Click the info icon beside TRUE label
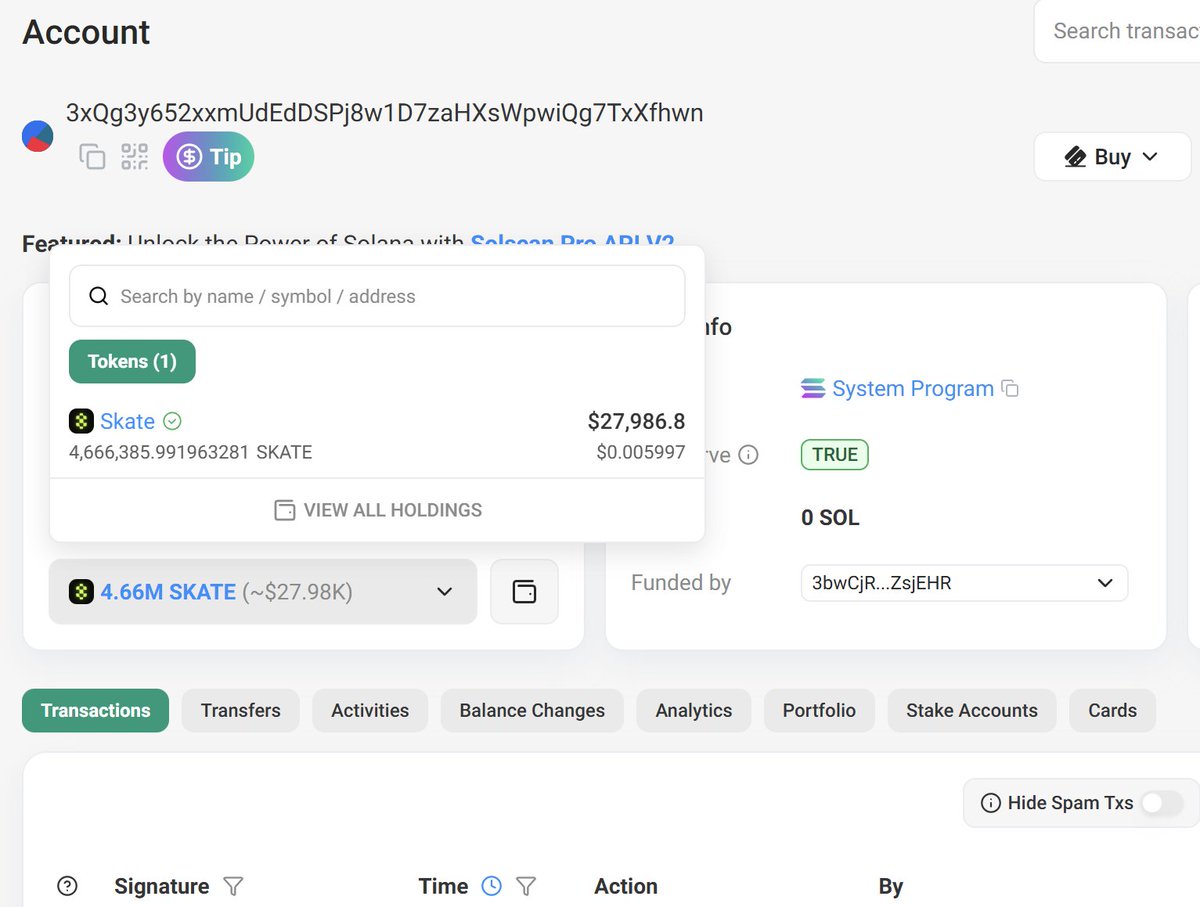The height and width of the screenshot is (907, 1200). pyautogui.click(x=748, y=455)
